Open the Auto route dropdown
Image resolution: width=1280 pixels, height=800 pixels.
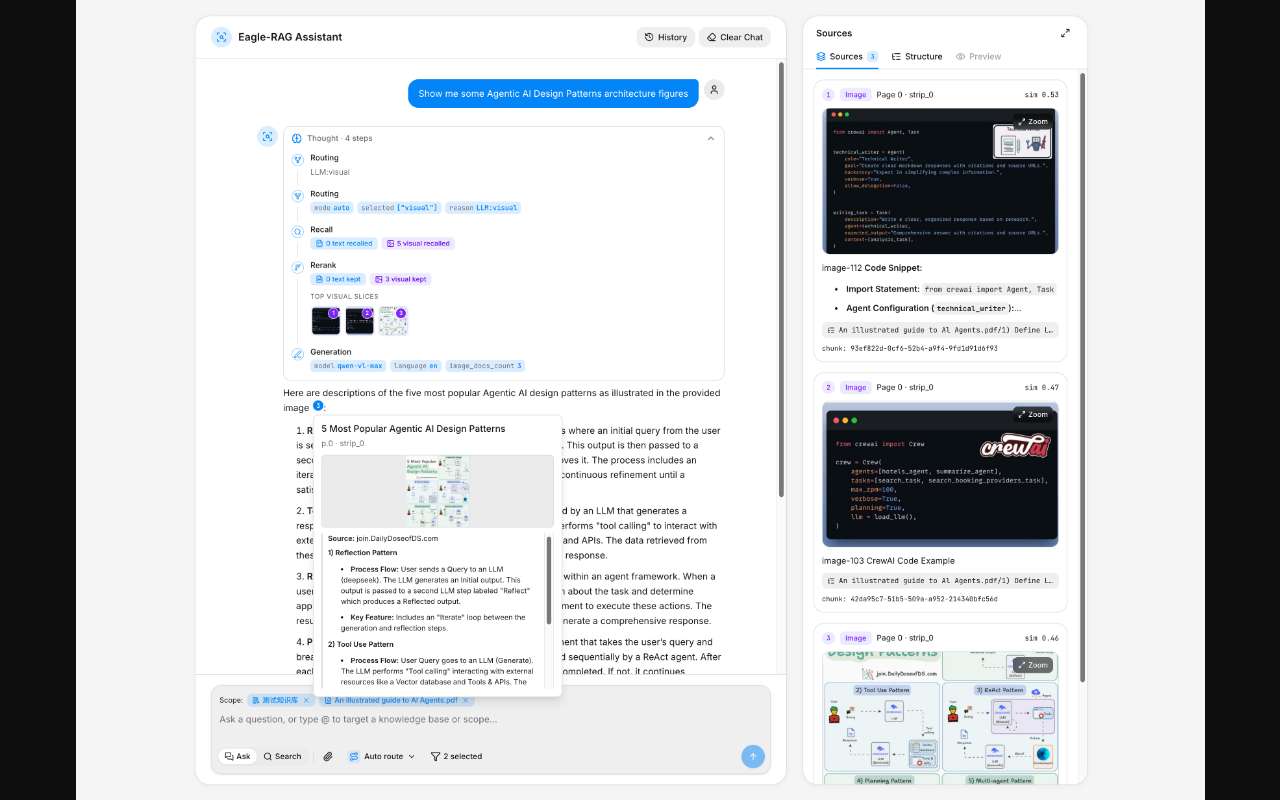[381, 756]
